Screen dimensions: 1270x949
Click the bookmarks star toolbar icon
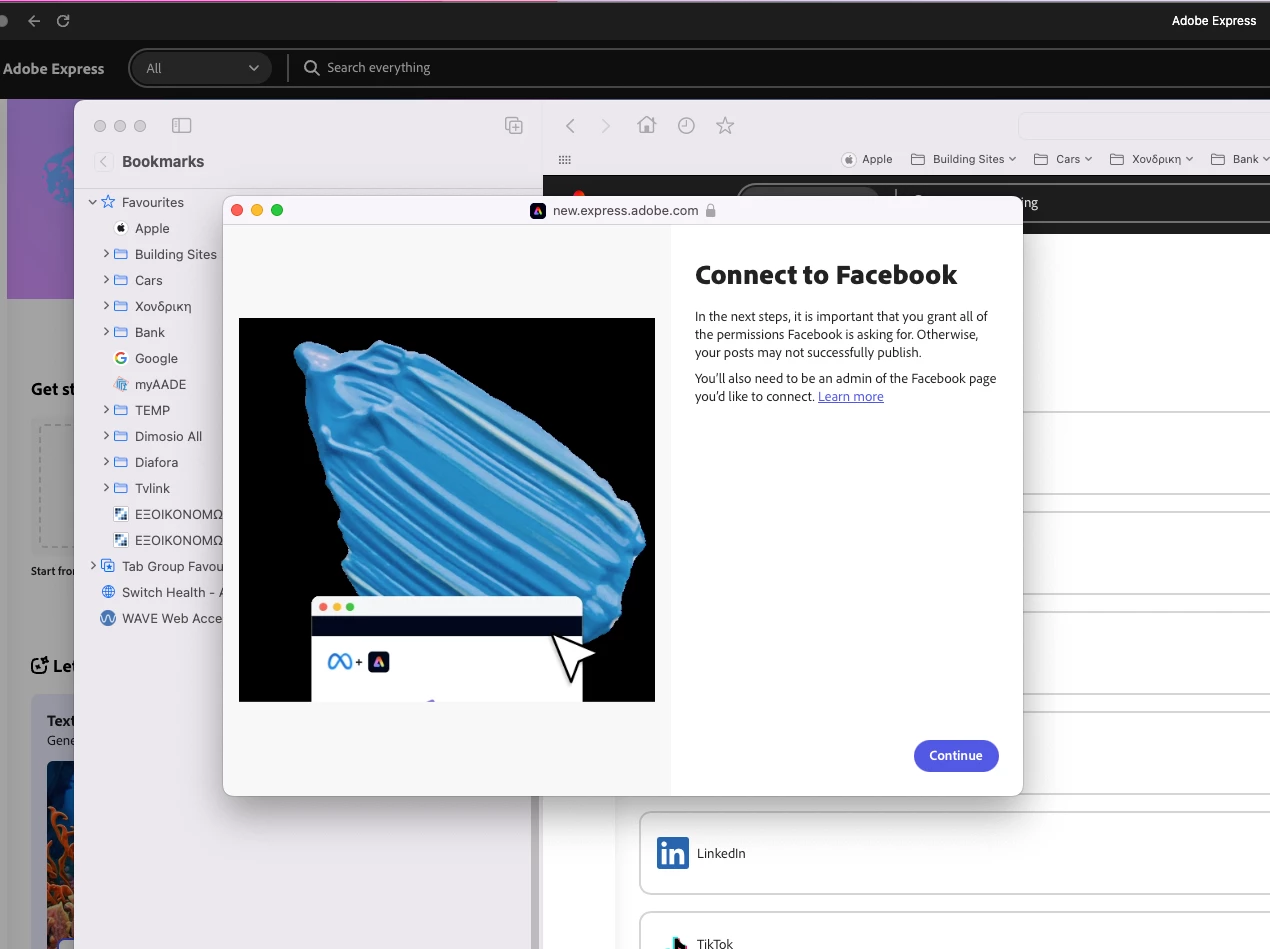tap(725, 125)
